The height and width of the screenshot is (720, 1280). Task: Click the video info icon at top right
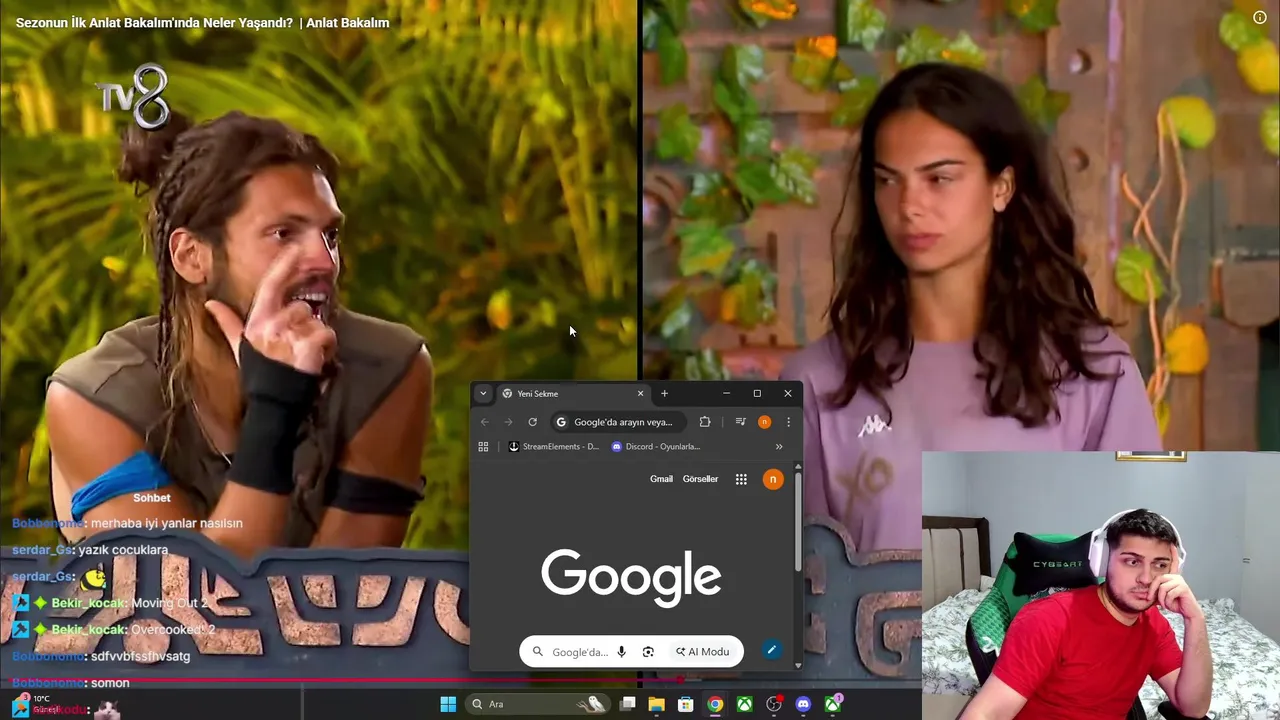click(x=1259, y=18)
